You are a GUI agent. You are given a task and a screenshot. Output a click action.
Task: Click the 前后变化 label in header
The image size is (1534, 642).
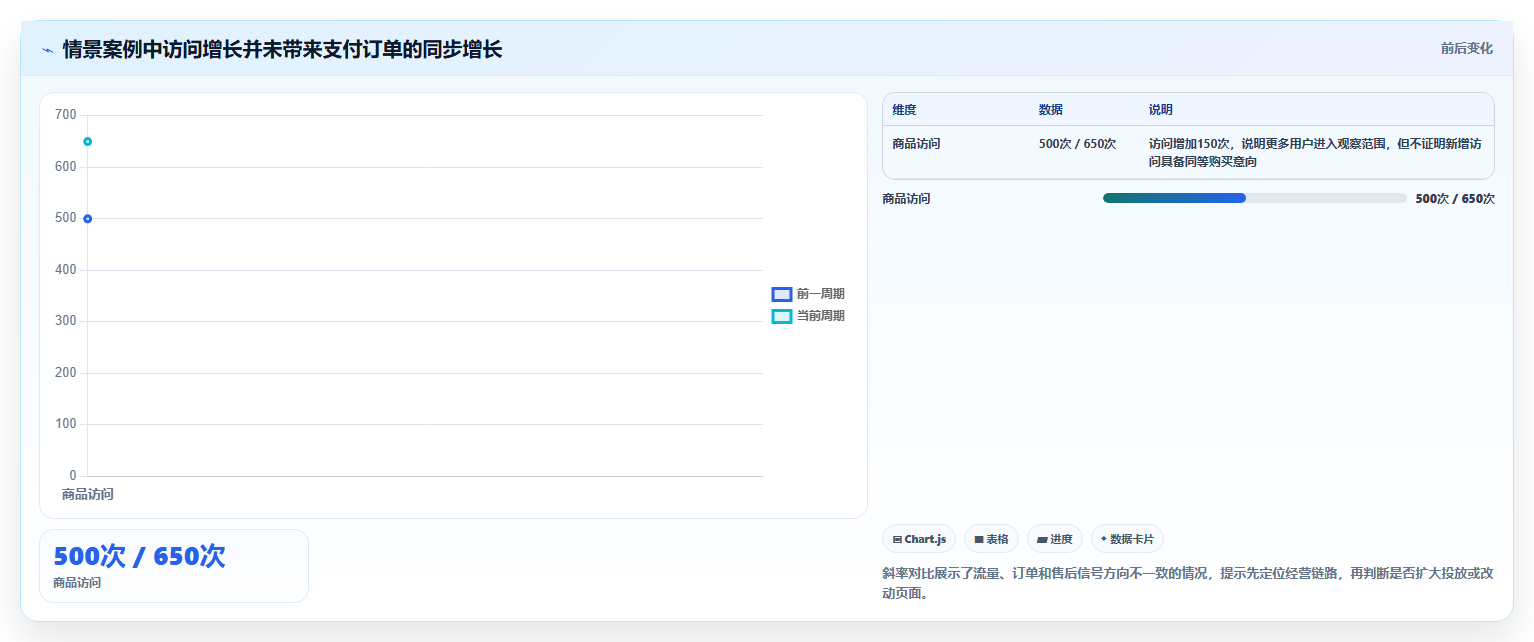point(1467,48)
